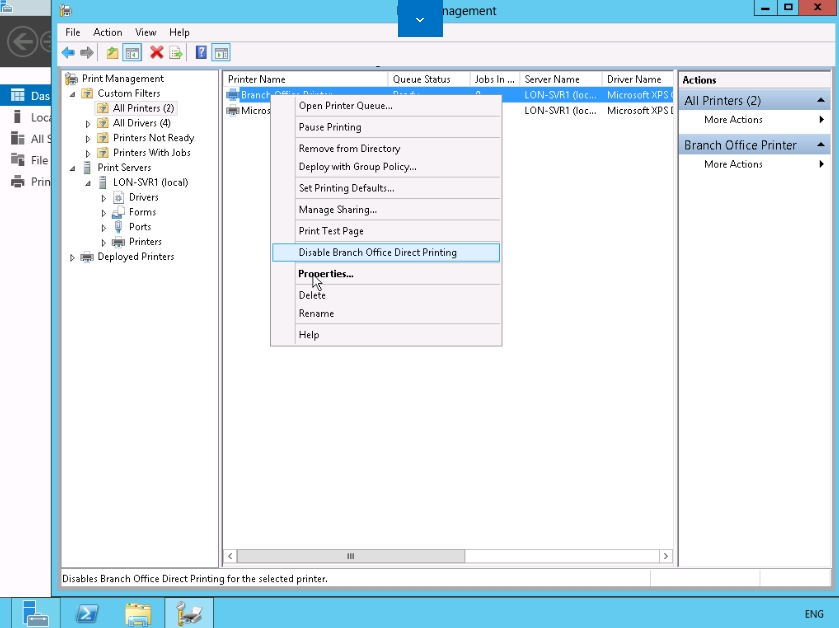
Task: Click the Forward arrow toolbar icon
Action: [x=86, y=52]
